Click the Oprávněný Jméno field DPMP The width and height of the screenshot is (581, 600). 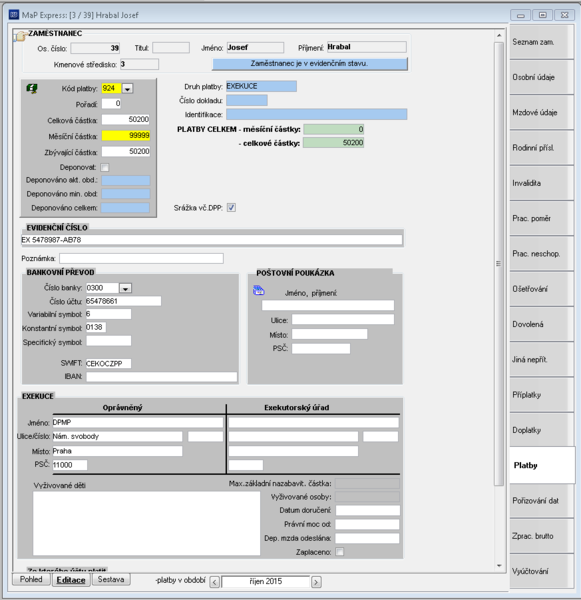138,422
